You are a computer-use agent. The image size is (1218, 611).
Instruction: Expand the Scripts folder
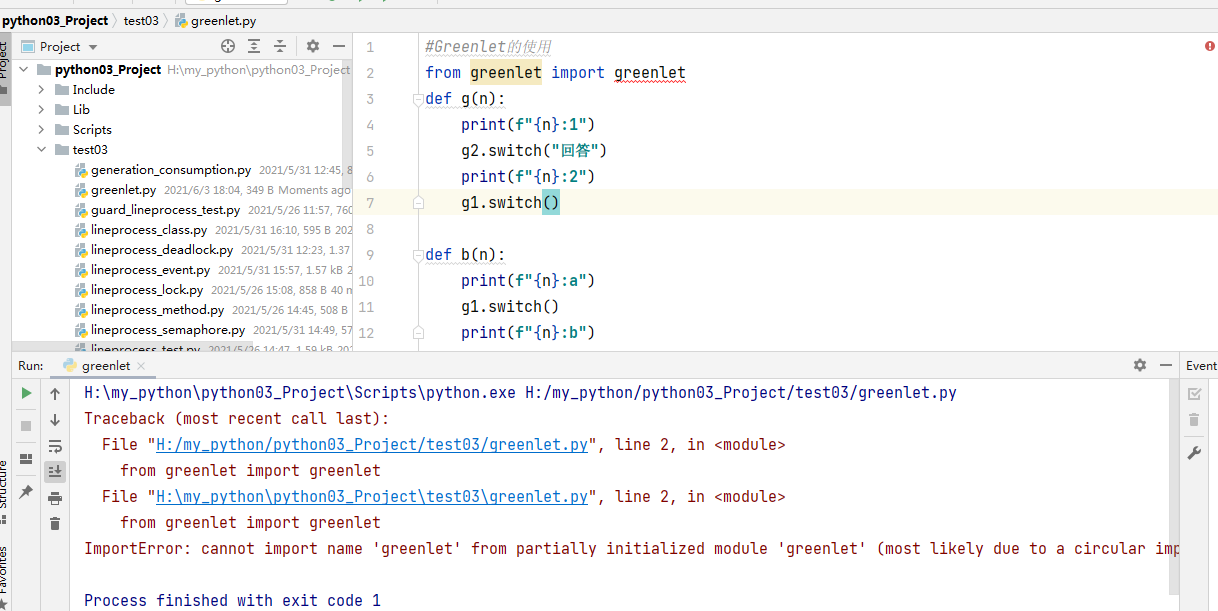pyautogui.click(x=41, y=130)
